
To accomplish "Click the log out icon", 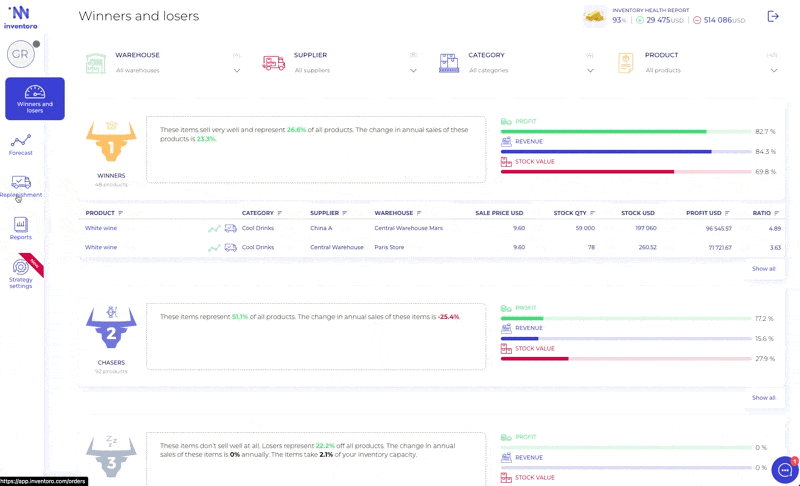I will pos(773,16).
